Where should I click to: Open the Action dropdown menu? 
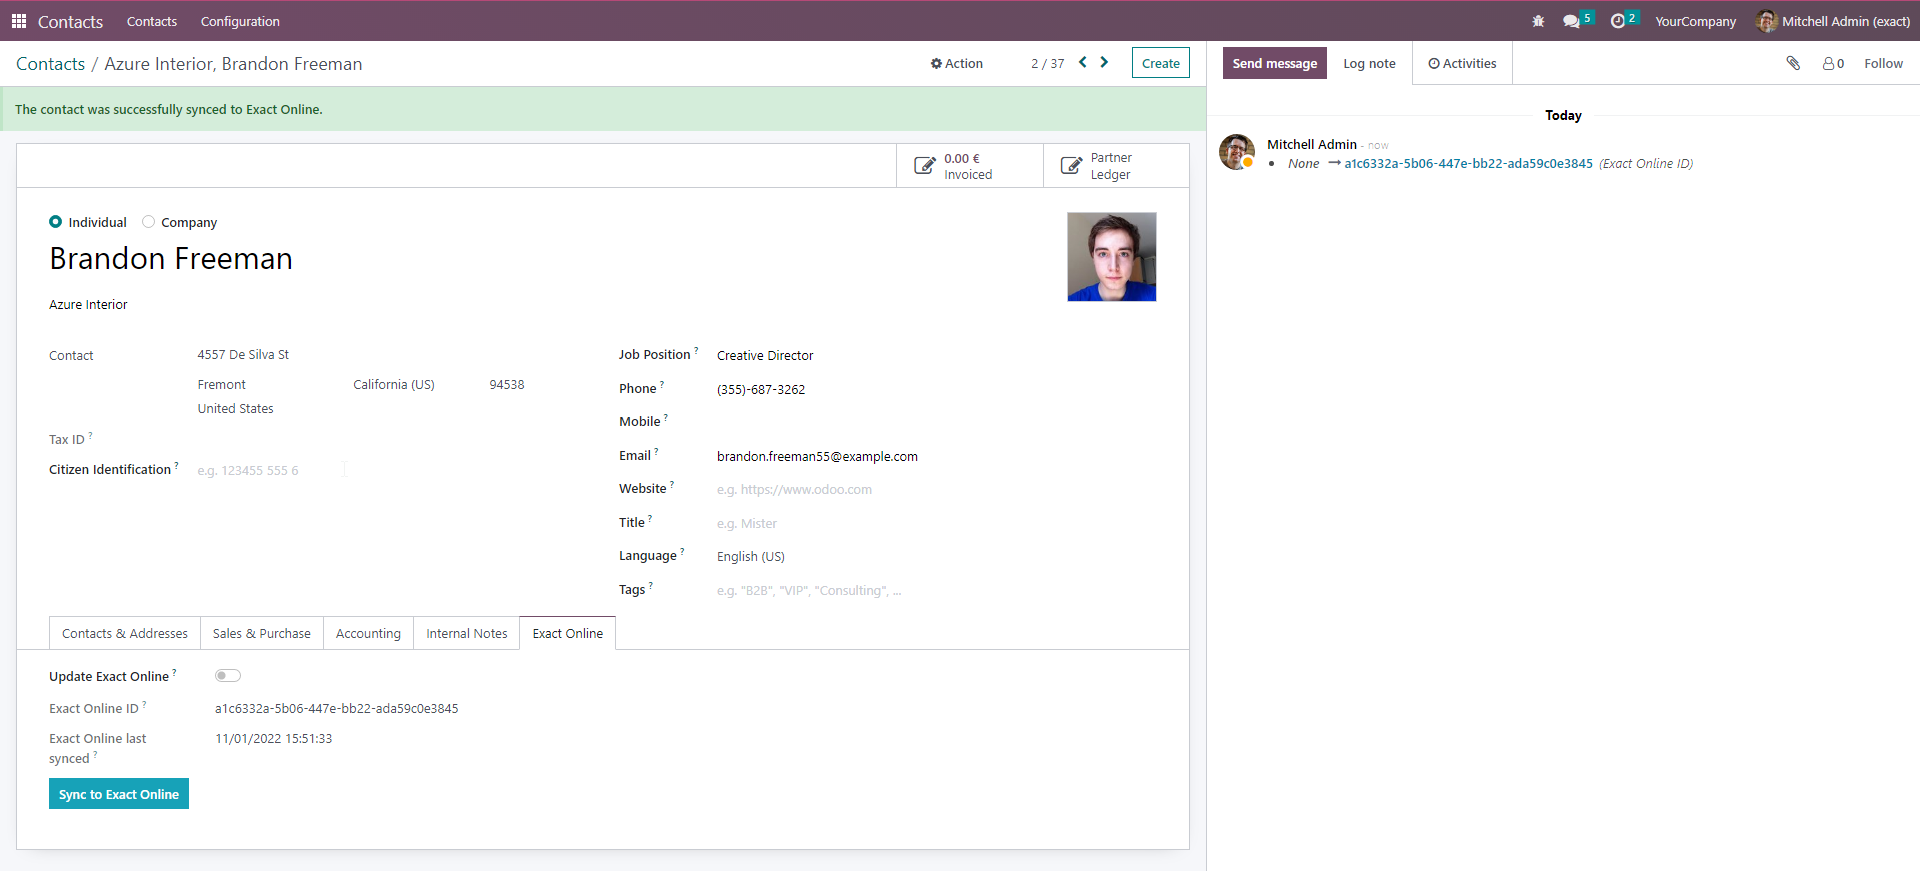[957, 63]
